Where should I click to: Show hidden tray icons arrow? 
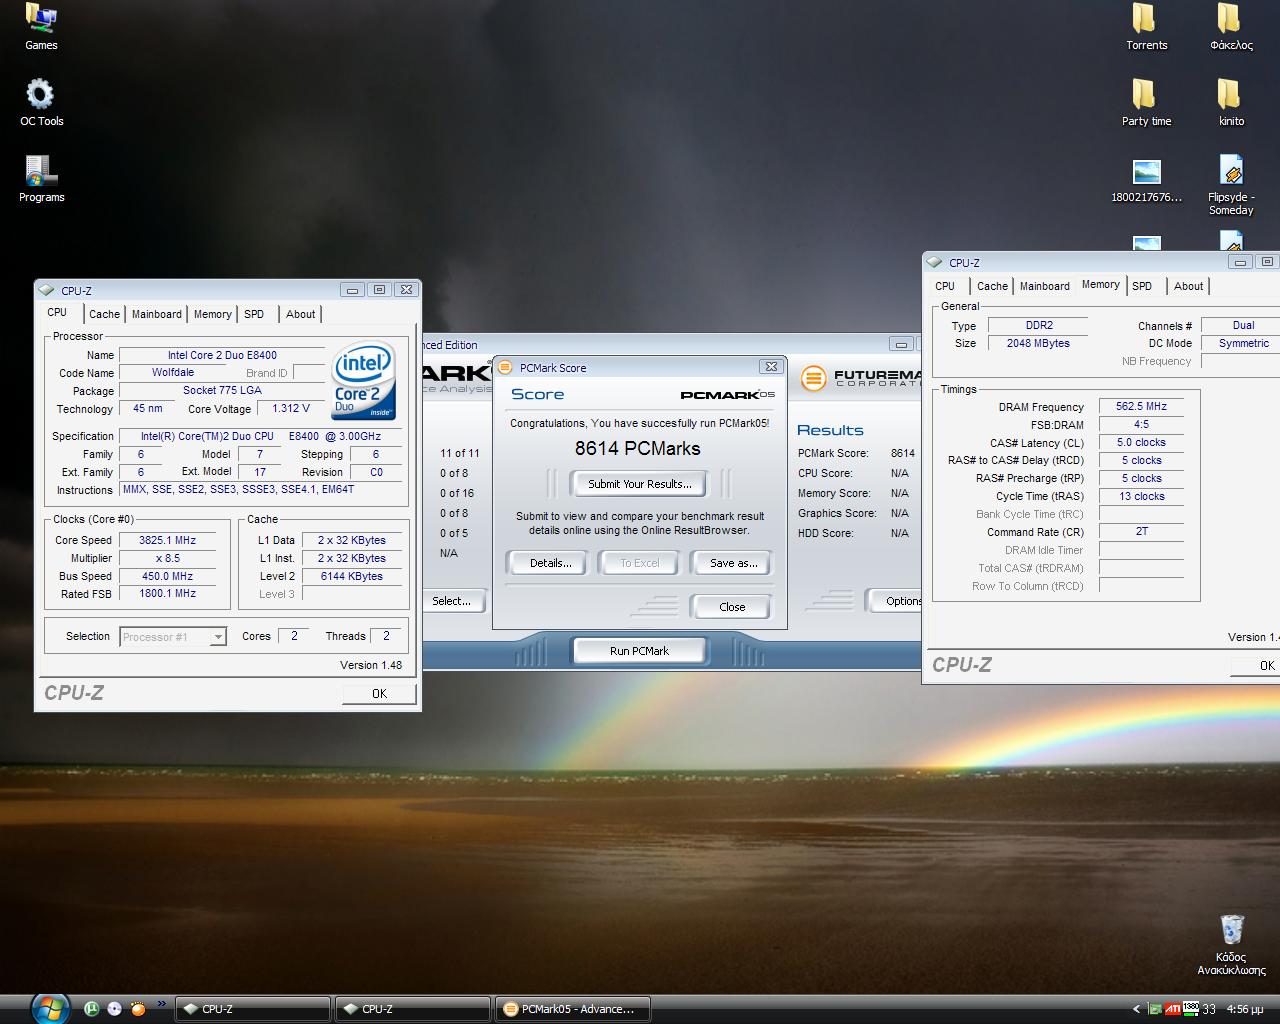[x=1136, y=1009]
